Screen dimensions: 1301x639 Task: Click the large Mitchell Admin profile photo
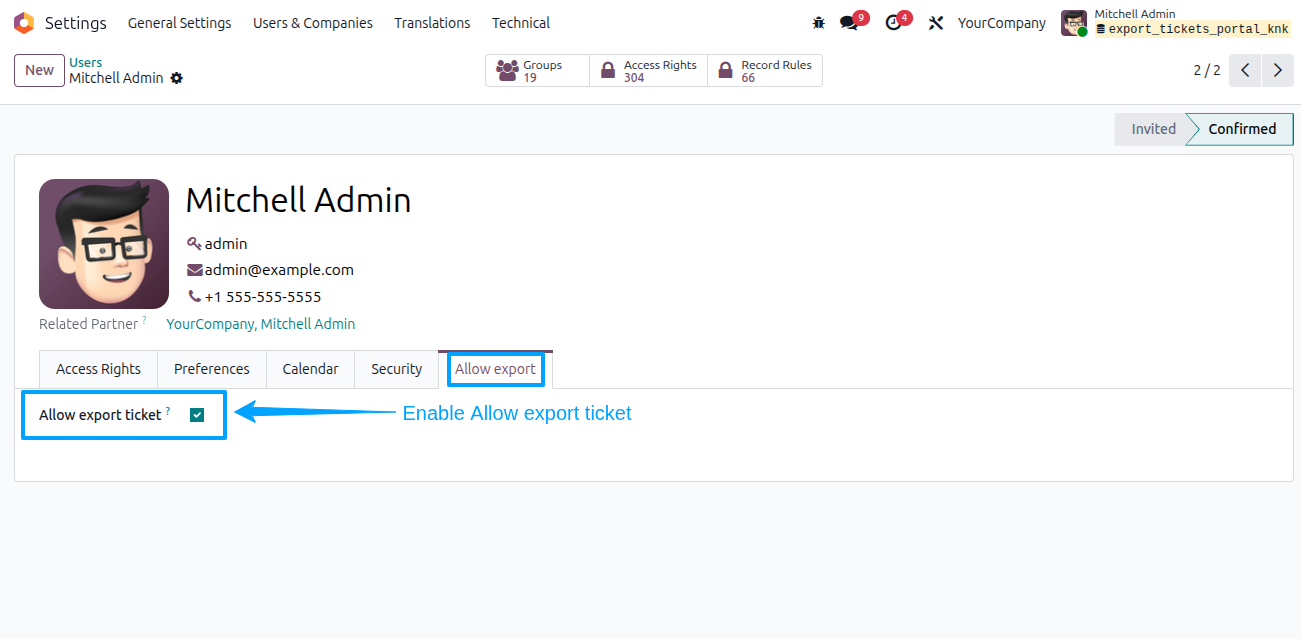tap(104, 244)
